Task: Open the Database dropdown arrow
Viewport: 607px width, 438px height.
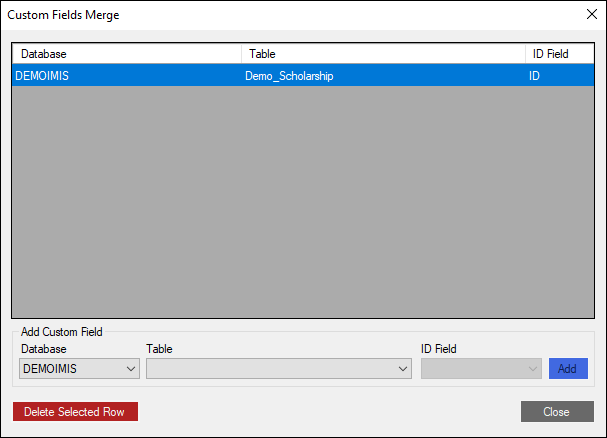Action: tap(131, 369)
